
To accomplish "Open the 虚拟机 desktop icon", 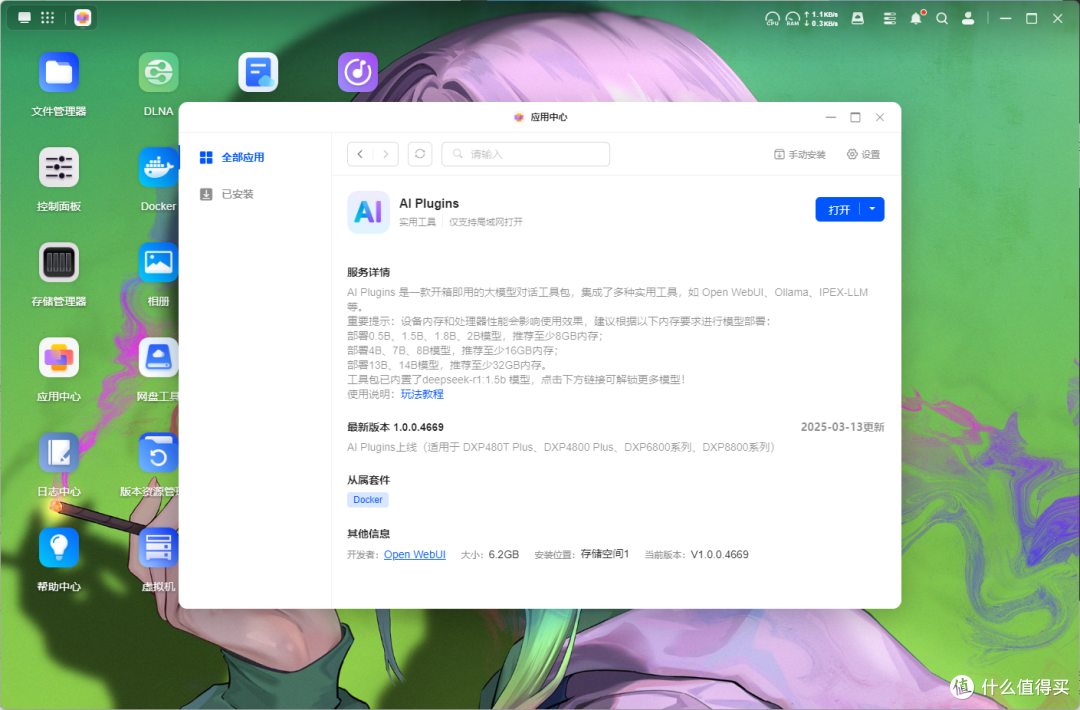I will (x=158, y=547).
